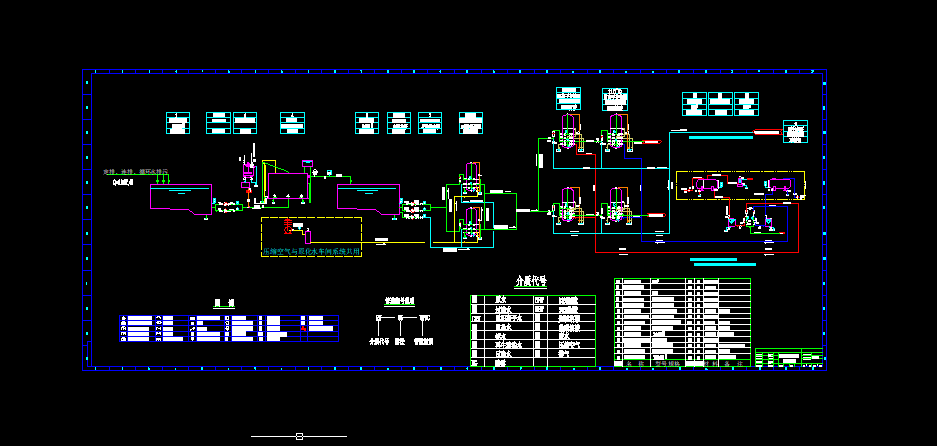This screenshot has width=937, height=446.
Task: Select the blue legend table
Action: tap(229, 328)
